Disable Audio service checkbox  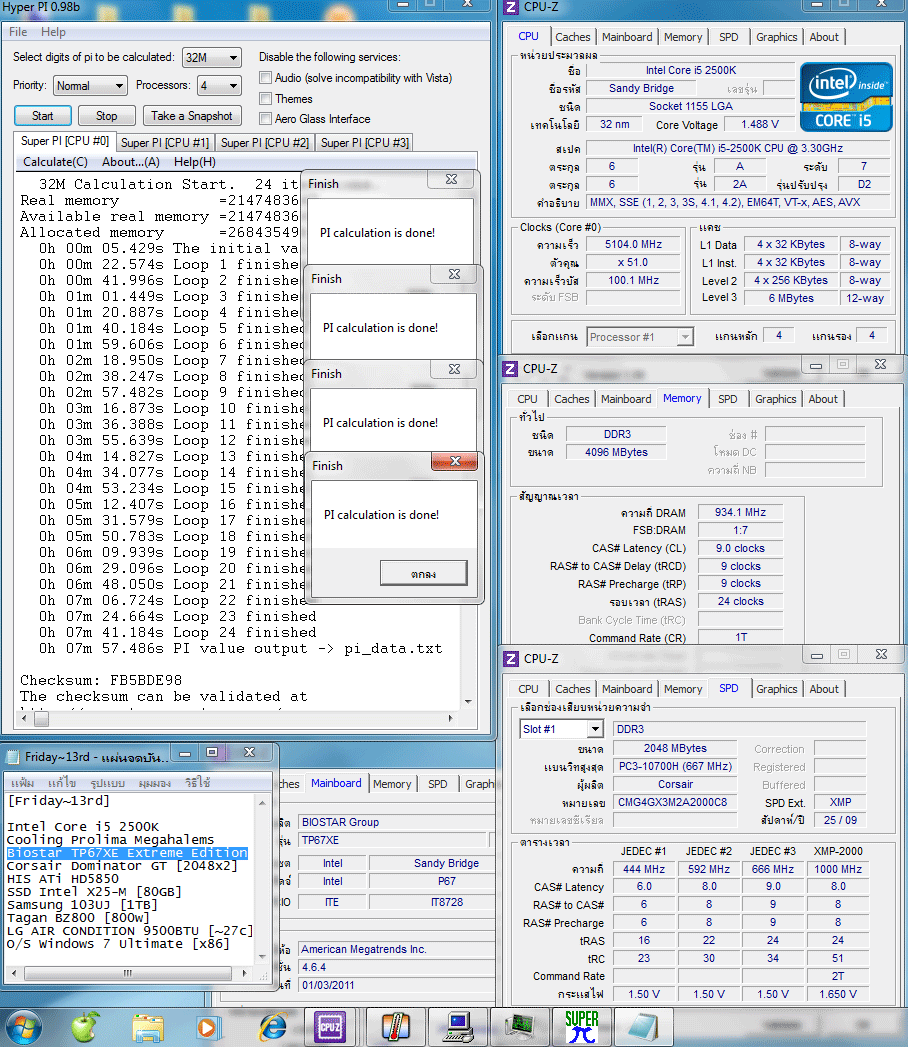click(266, 77)
